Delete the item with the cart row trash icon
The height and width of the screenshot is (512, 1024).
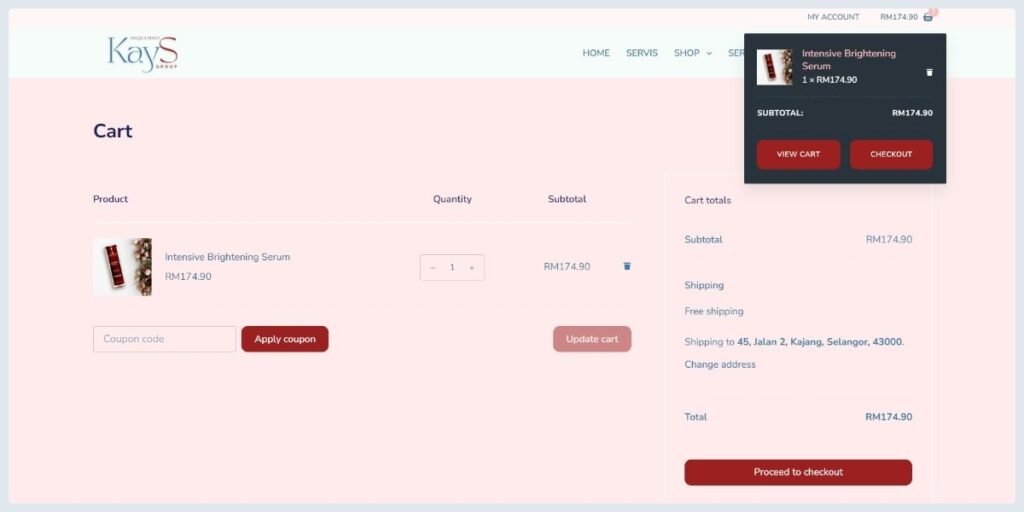pyautogui.click(x=627, y=266)
